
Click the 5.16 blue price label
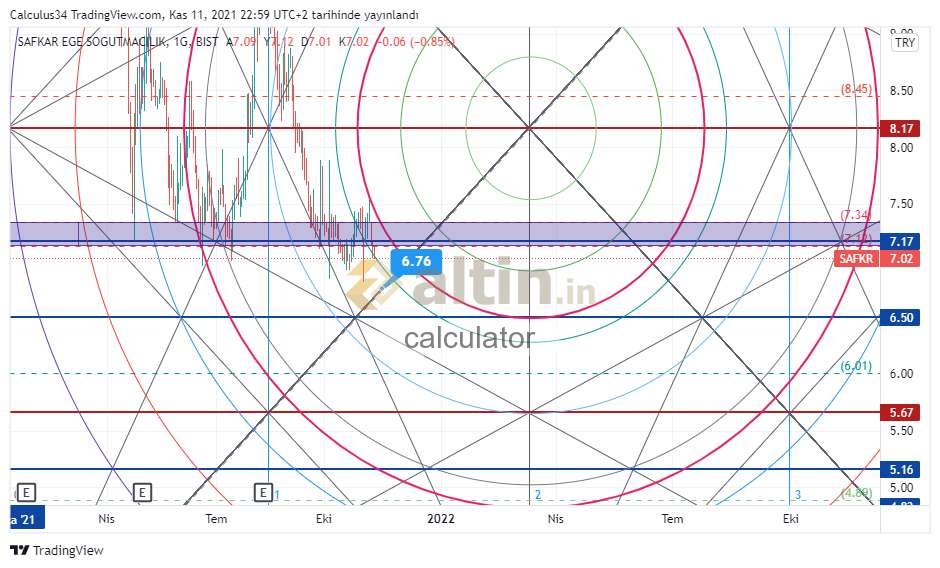[x=900, y=469]
